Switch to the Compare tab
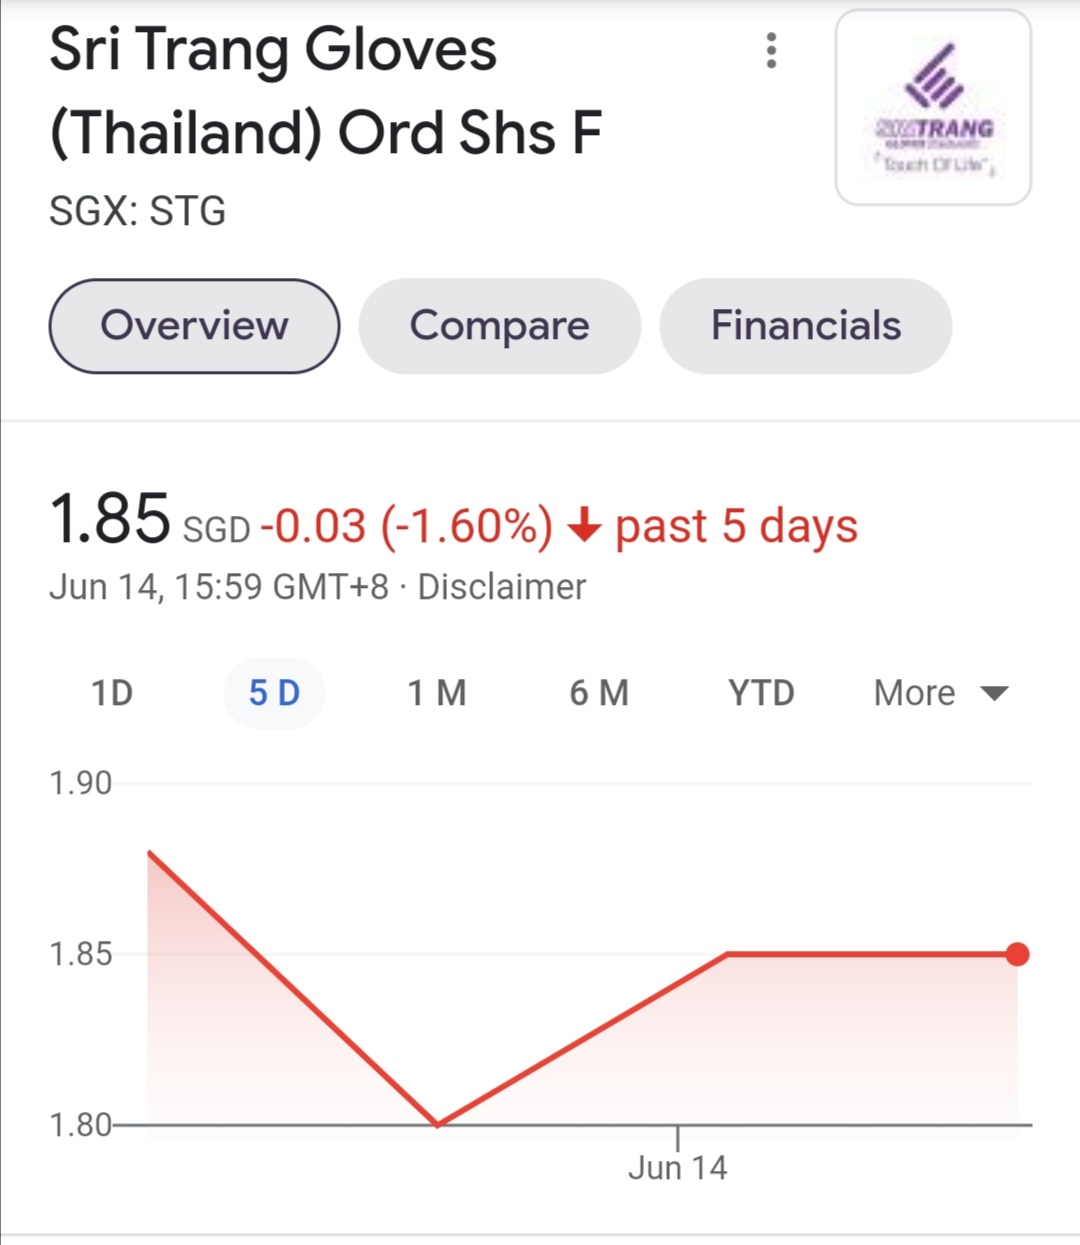Image resolution: width=1080 pixels, height=1245 pixels. coord(499,326)
